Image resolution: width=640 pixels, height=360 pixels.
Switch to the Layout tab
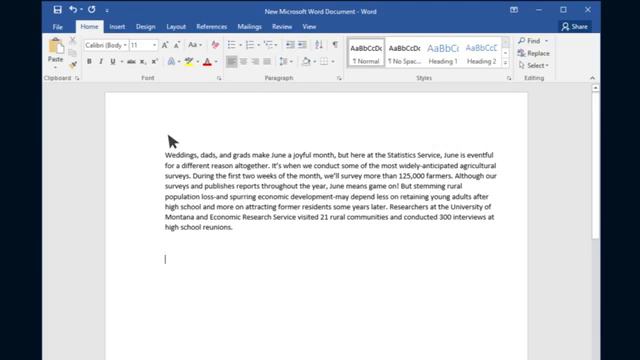[x=176, y=27]
